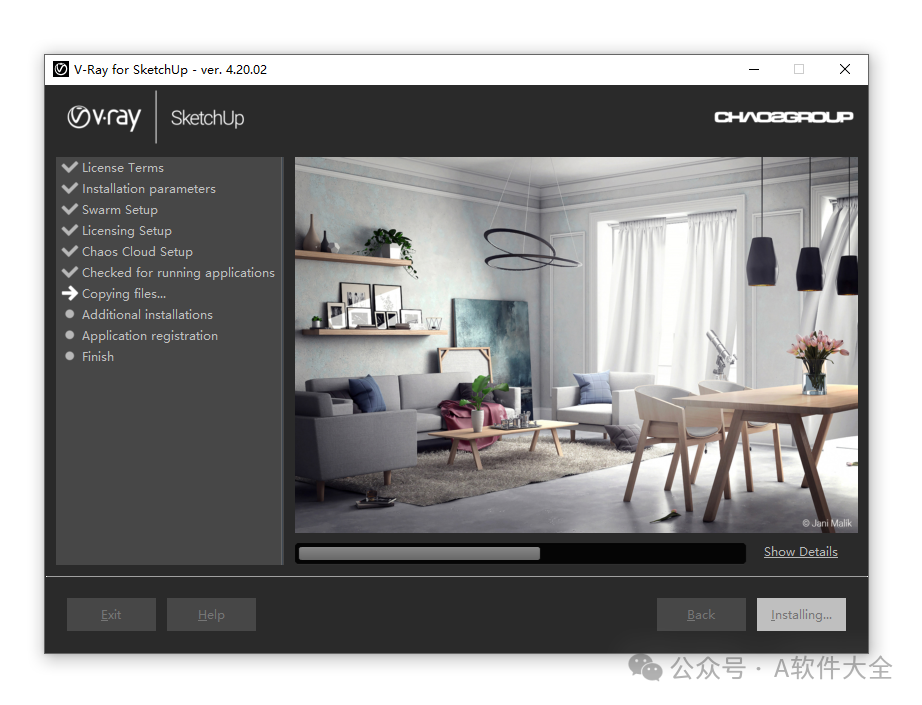This screenshot has width=922, height=705.
Task: Click the checkmark beside Installation parameters
Action: [70, 188]
